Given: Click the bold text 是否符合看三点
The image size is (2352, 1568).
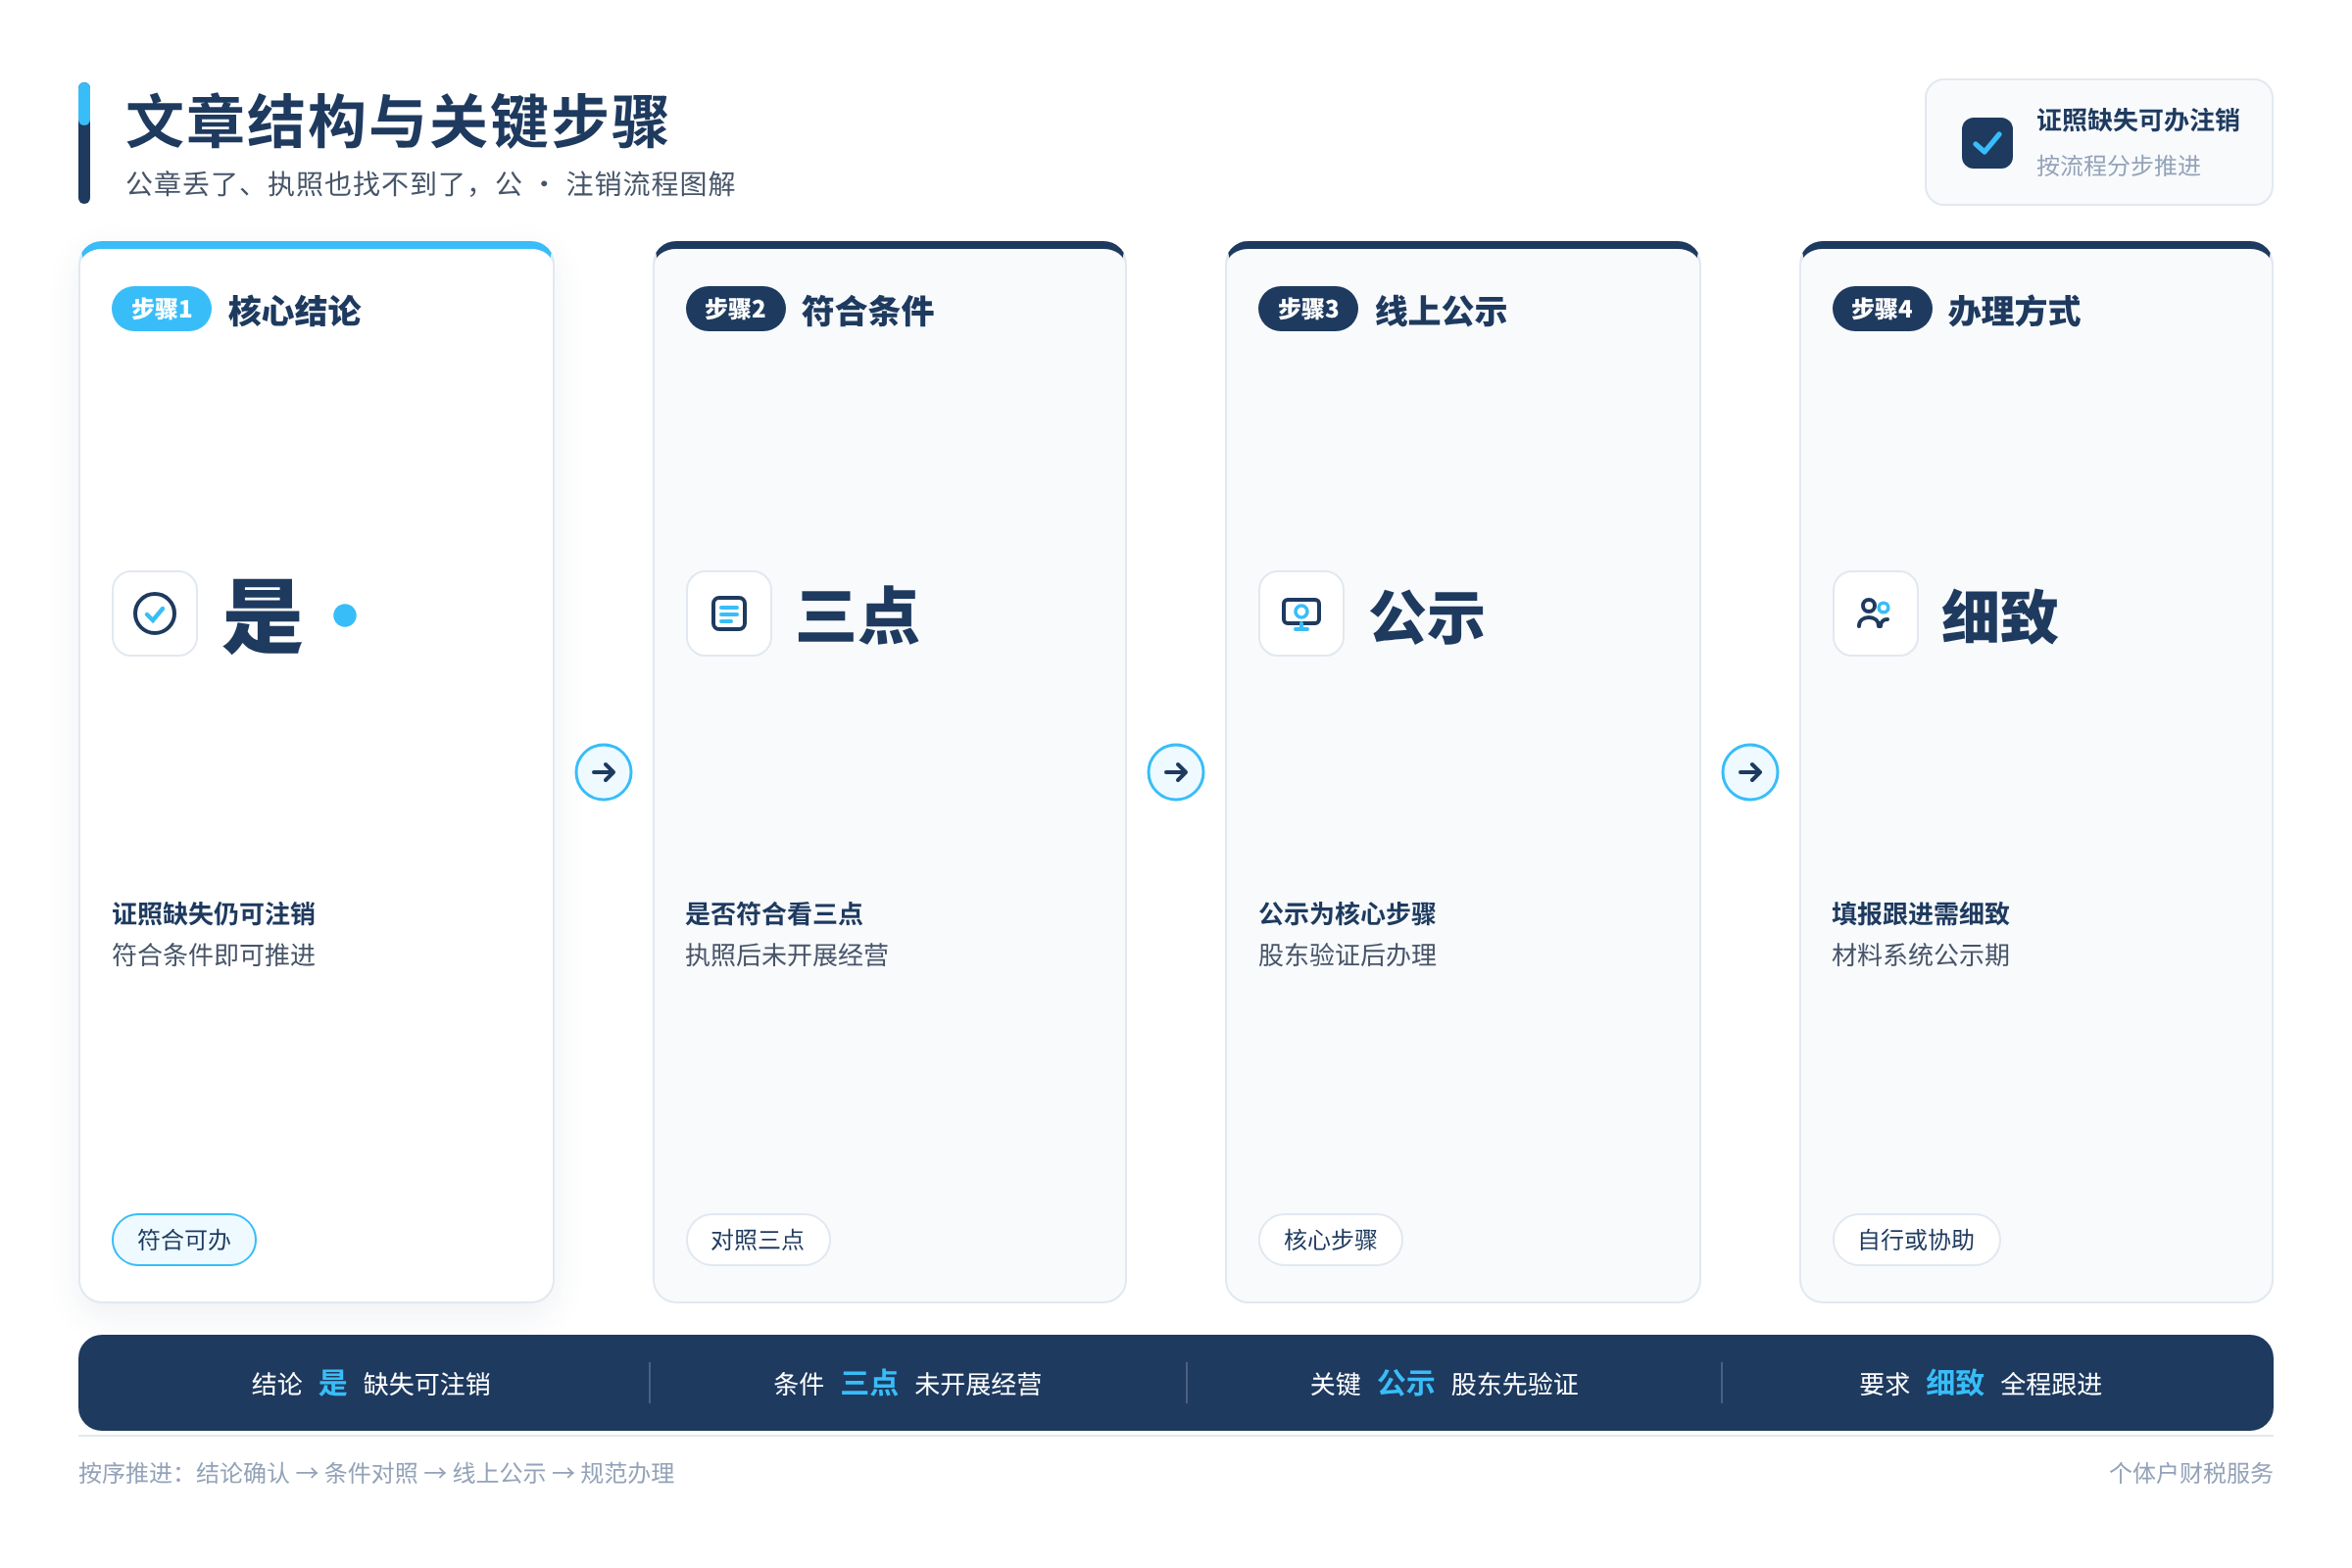Looking at the screenshot, I should pos(774,914).
